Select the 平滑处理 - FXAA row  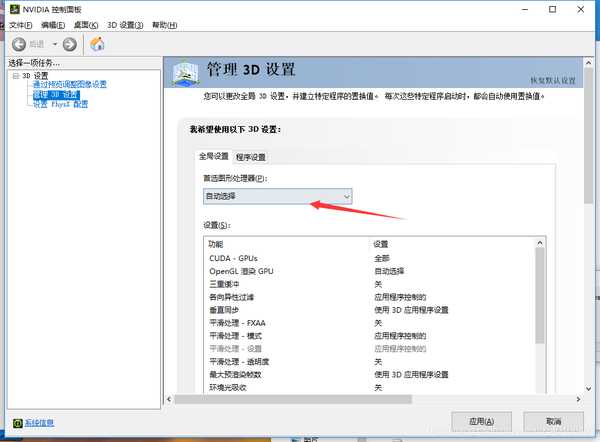pos(369,323)
